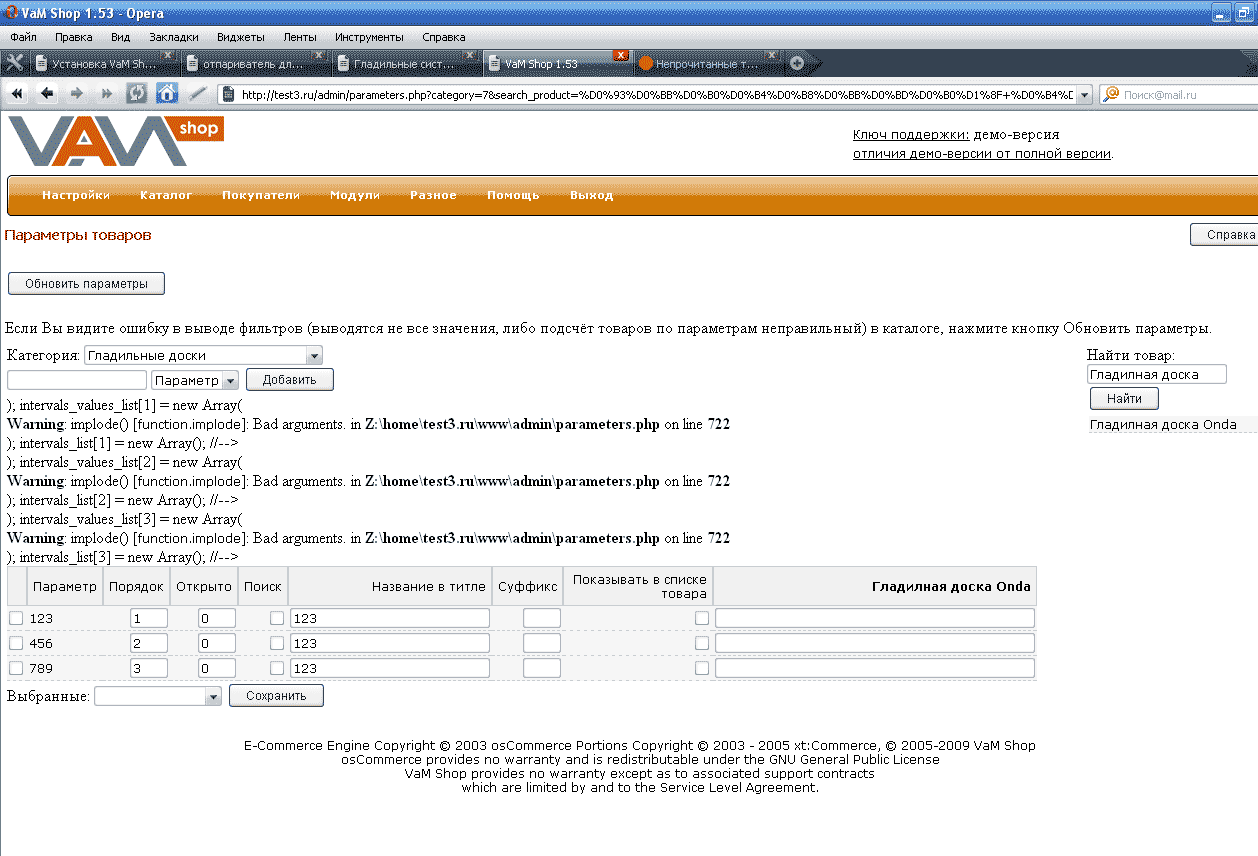
Task: Click the Порядок field in row 456
Action: tap(149, 643)
